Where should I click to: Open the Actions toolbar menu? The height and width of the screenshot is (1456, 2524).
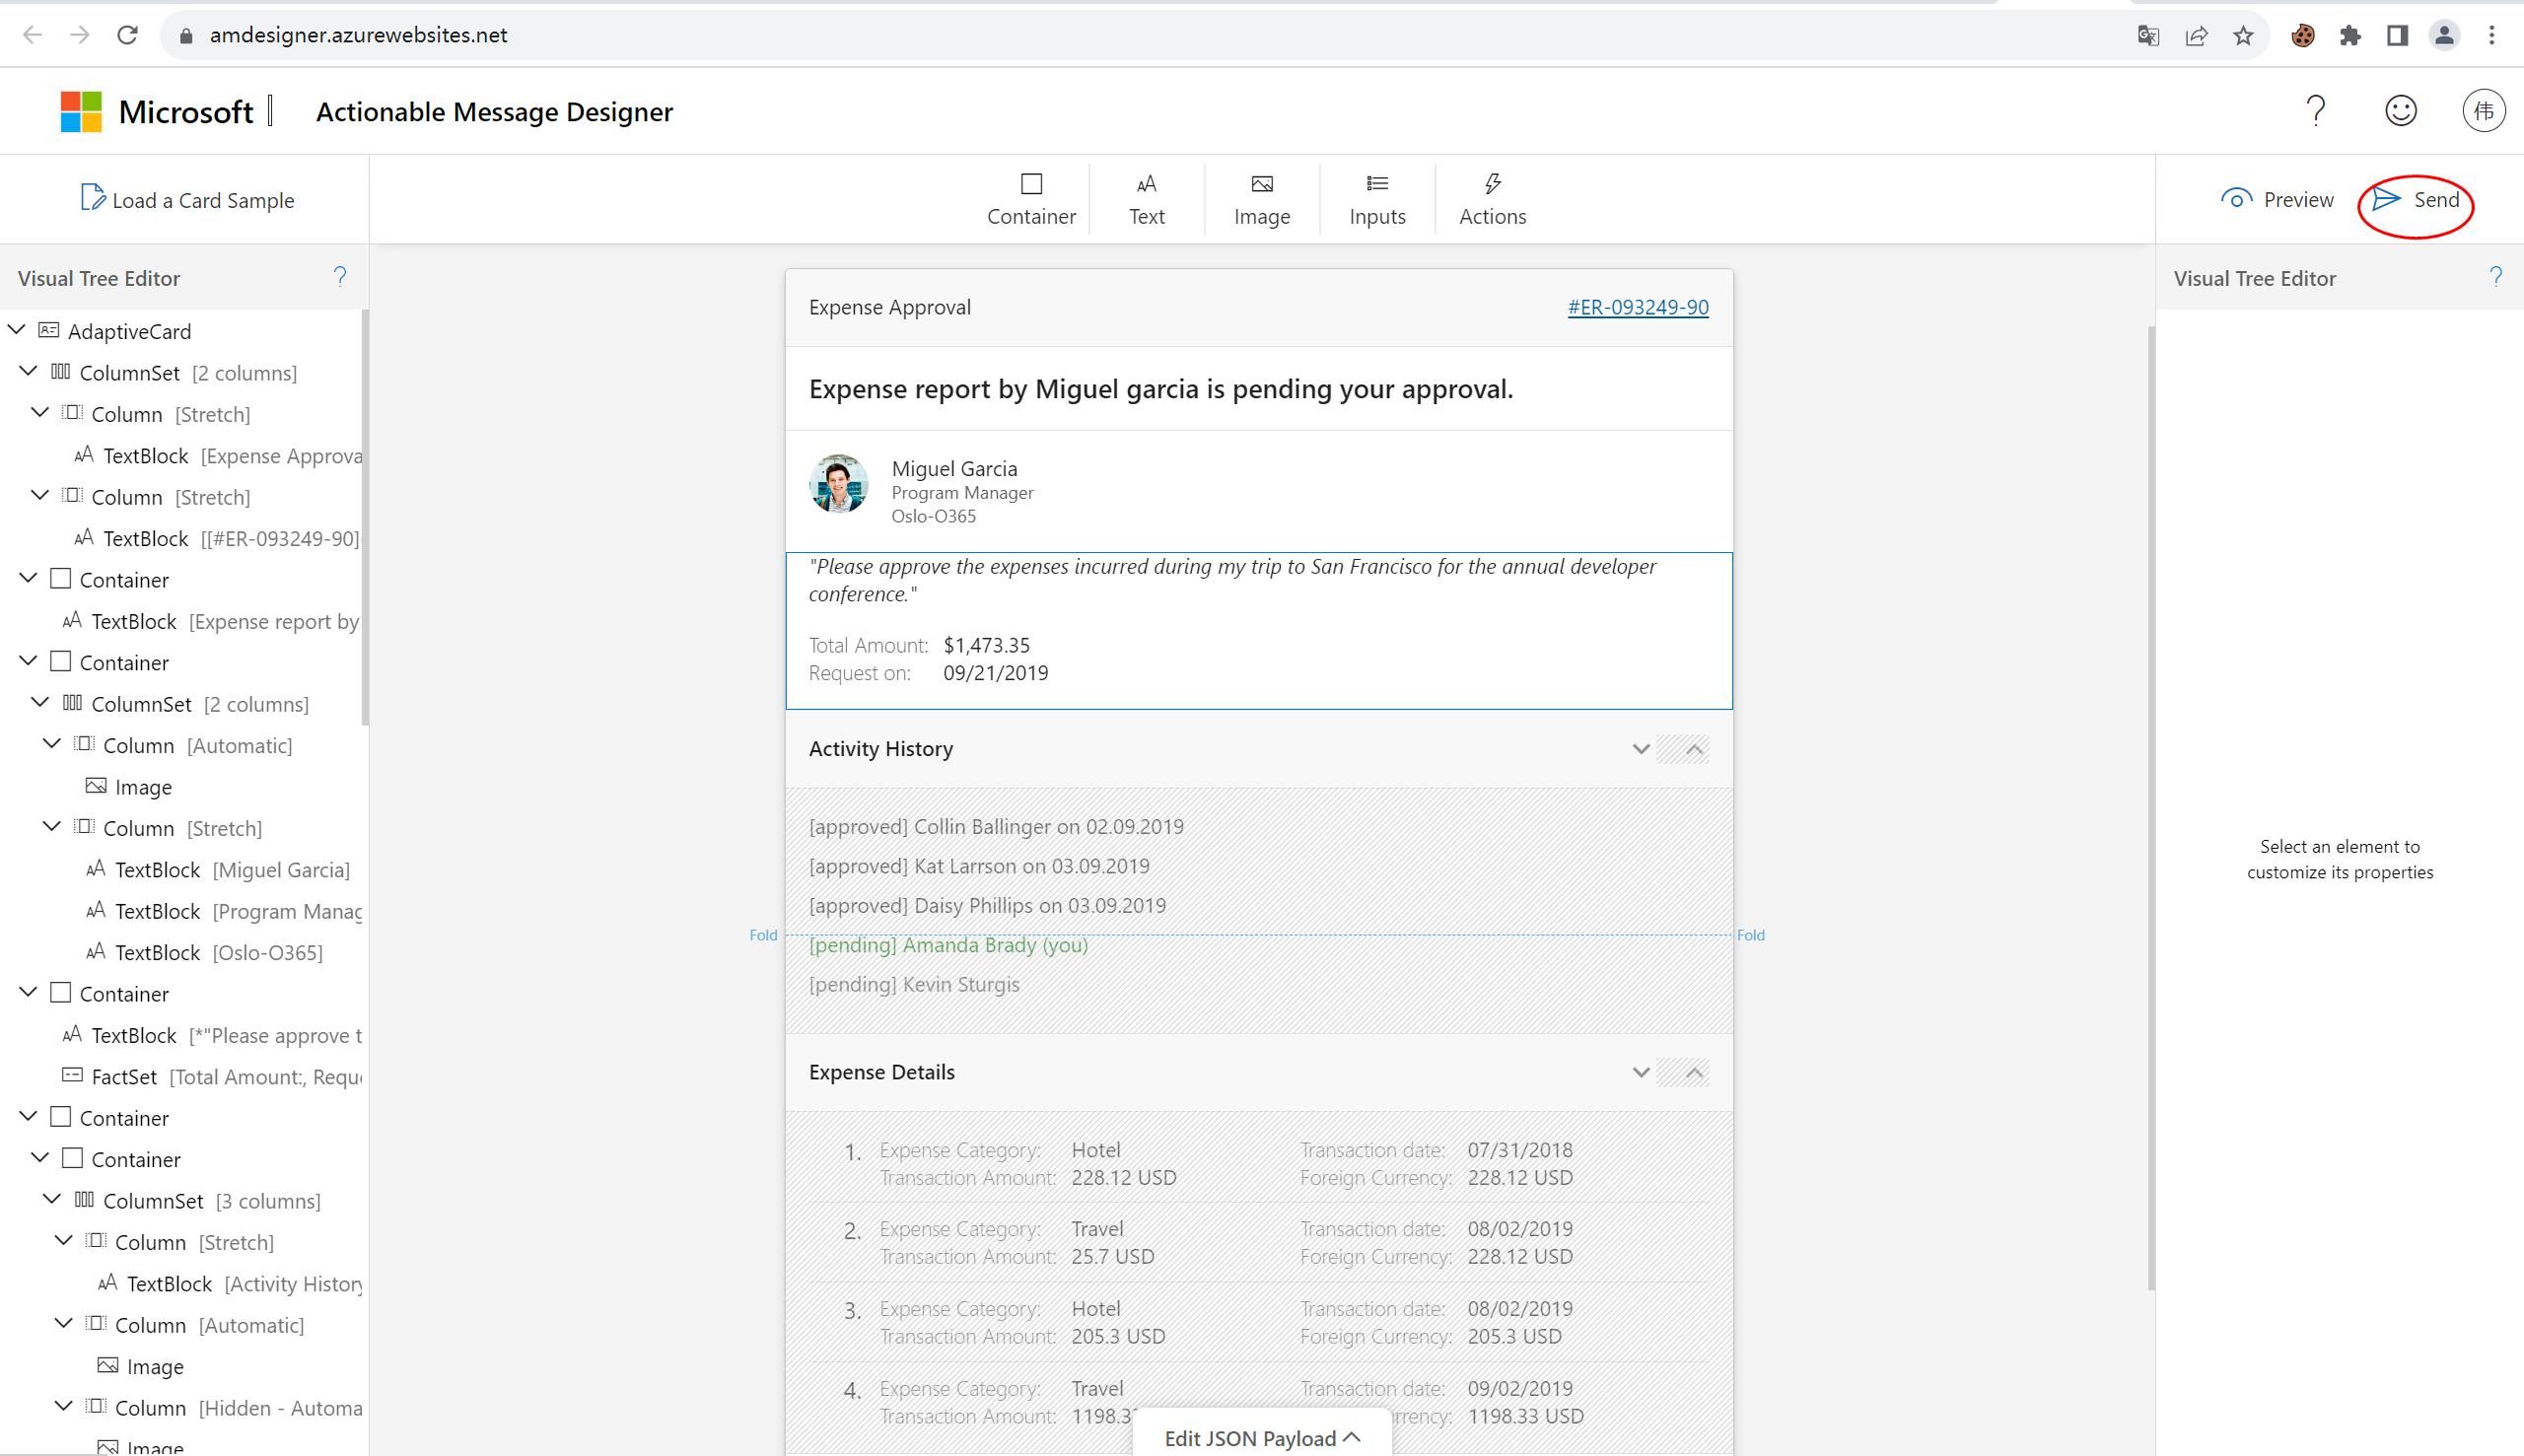tap(1492, 199)
